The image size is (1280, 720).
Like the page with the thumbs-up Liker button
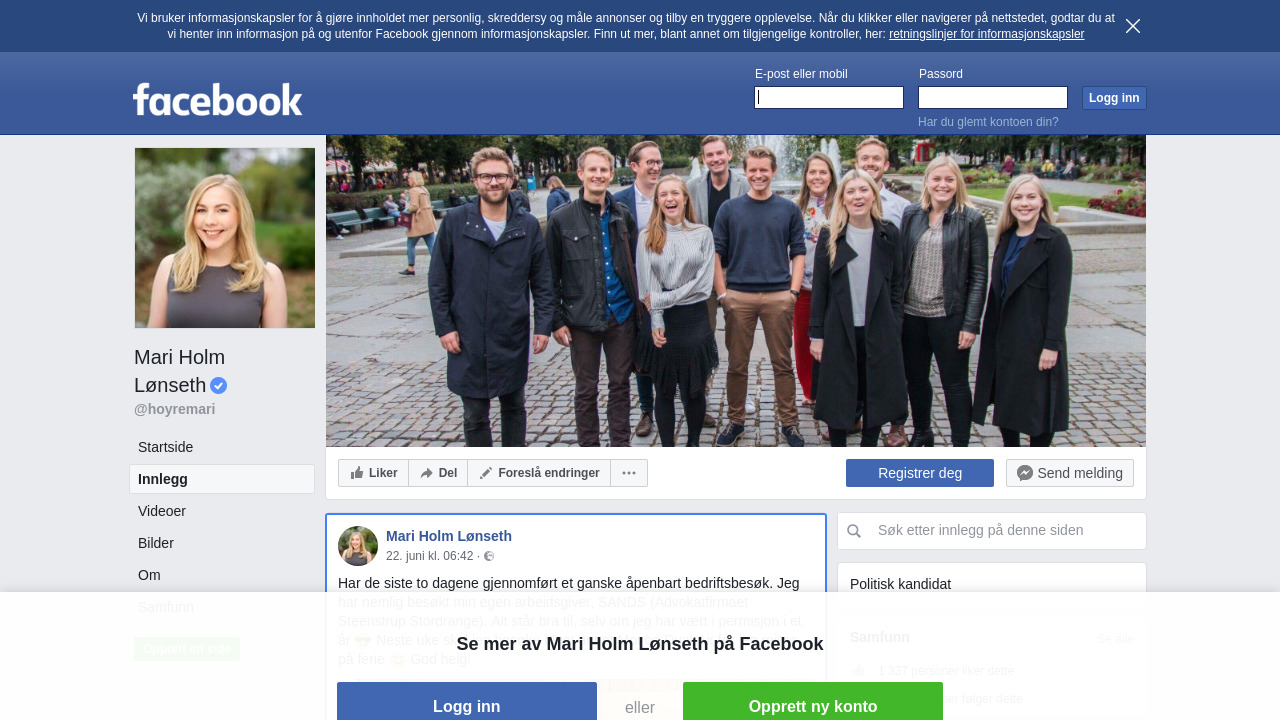click(x=373, y=473)
